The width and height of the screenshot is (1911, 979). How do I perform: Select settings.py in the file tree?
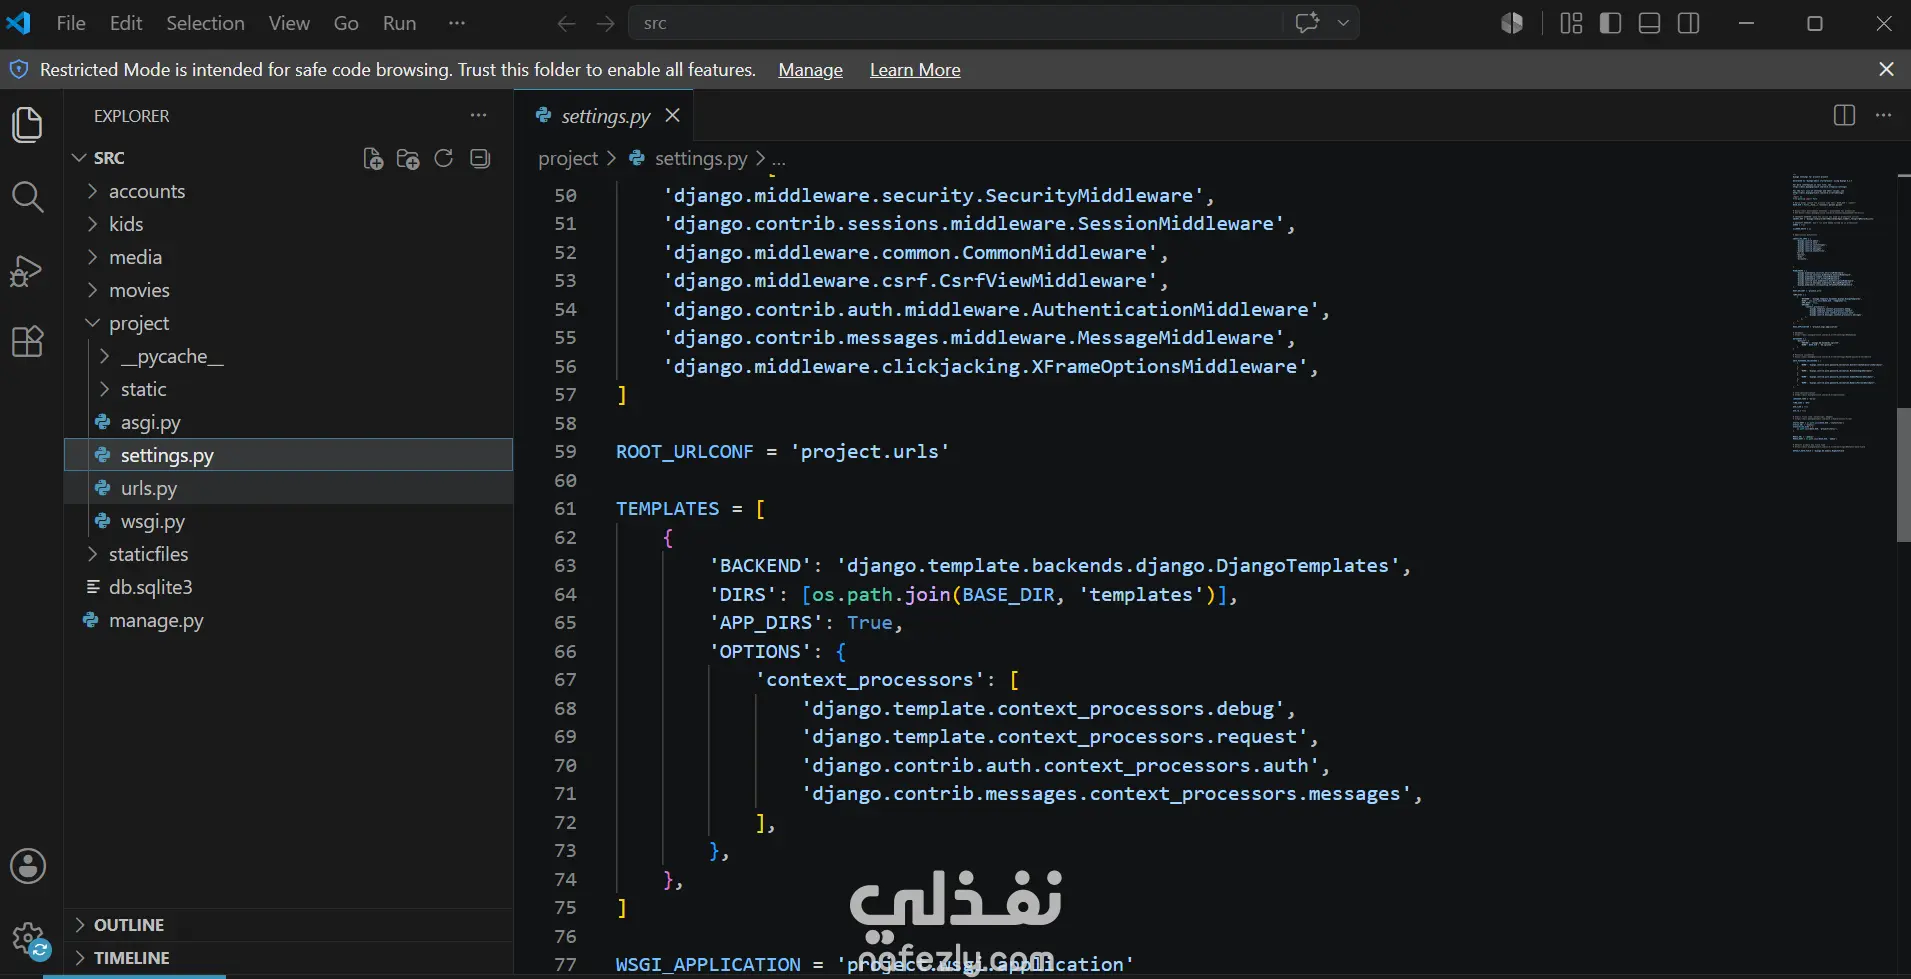pos(288,455)
